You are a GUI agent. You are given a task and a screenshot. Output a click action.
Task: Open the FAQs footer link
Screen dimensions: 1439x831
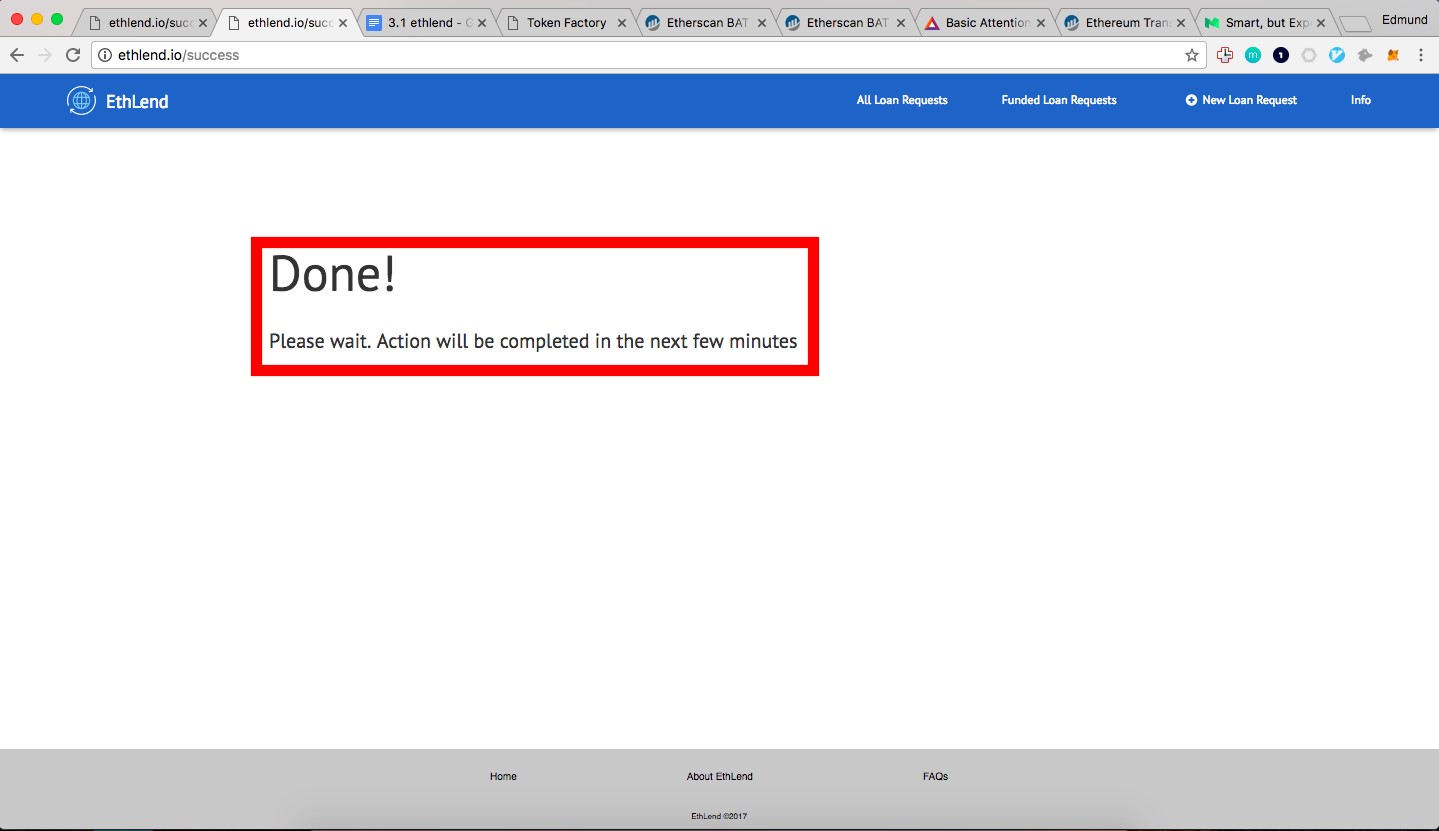click(935, 777)
